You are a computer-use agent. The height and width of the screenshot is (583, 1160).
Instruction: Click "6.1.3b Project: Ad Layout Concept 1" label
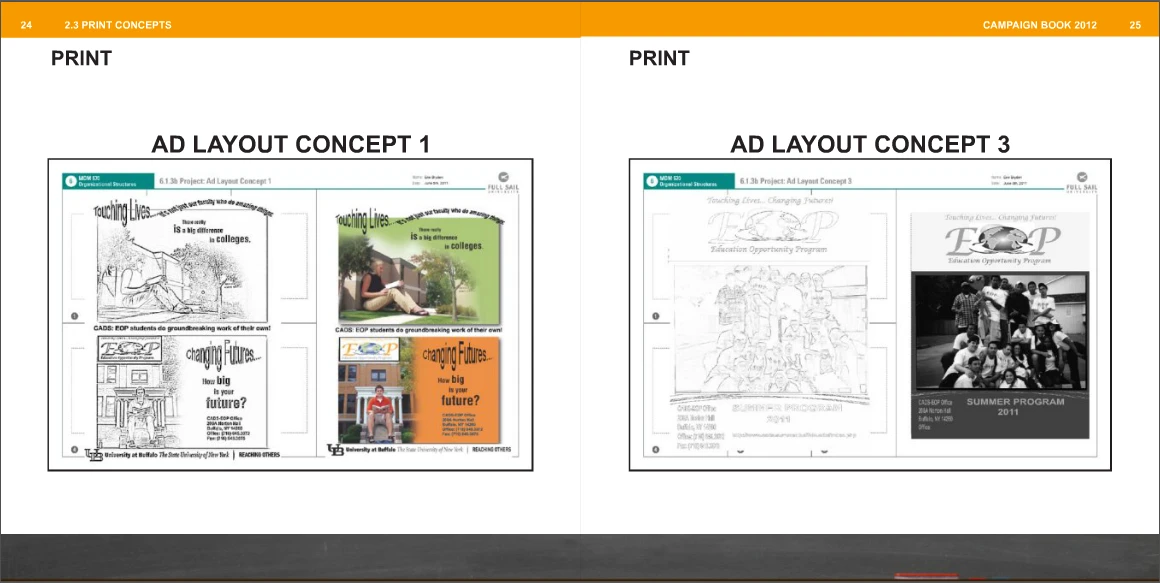tap(215, 181)
